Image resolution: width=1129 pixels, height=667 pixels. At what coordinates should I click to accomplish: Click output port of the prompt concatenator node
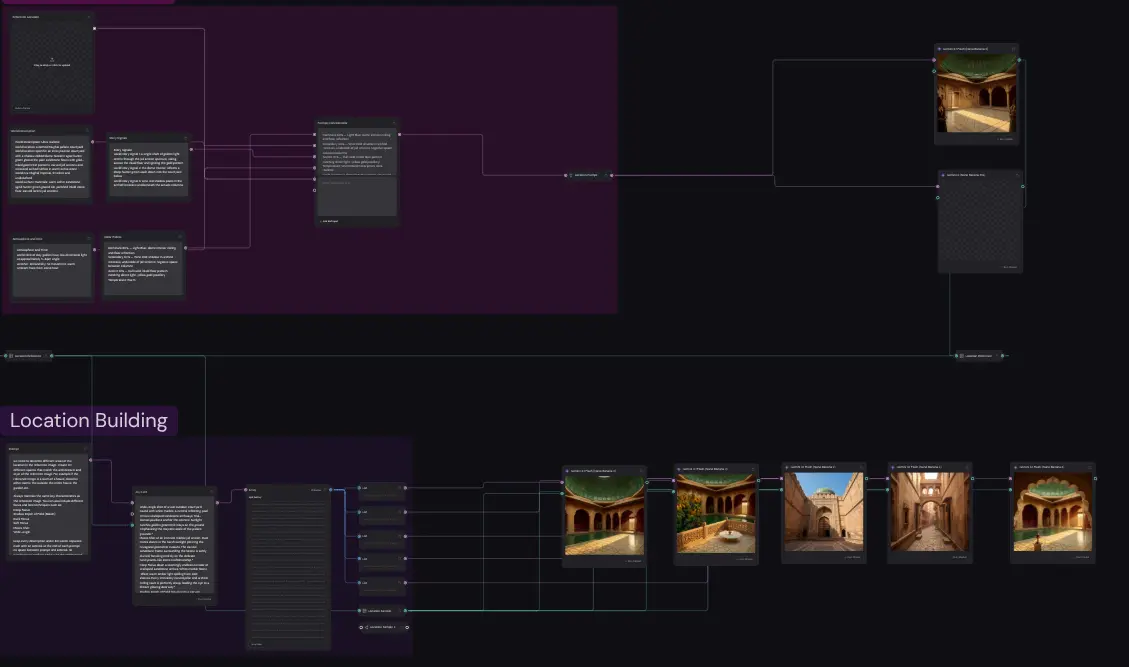(399, 135)
